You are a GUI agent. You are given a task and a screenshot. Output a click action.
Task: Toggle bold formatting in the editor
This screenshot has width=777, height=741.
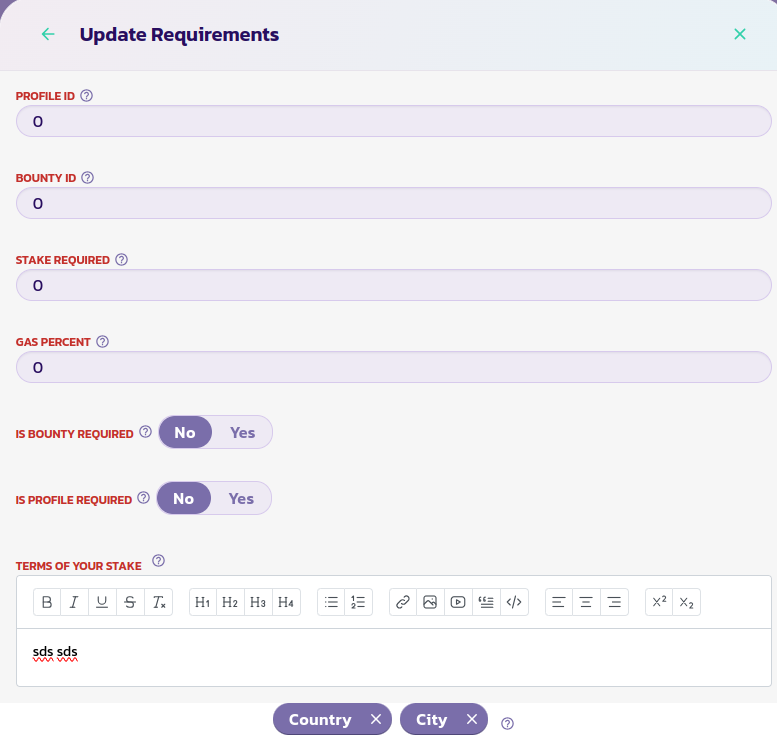tap(47, 602)
